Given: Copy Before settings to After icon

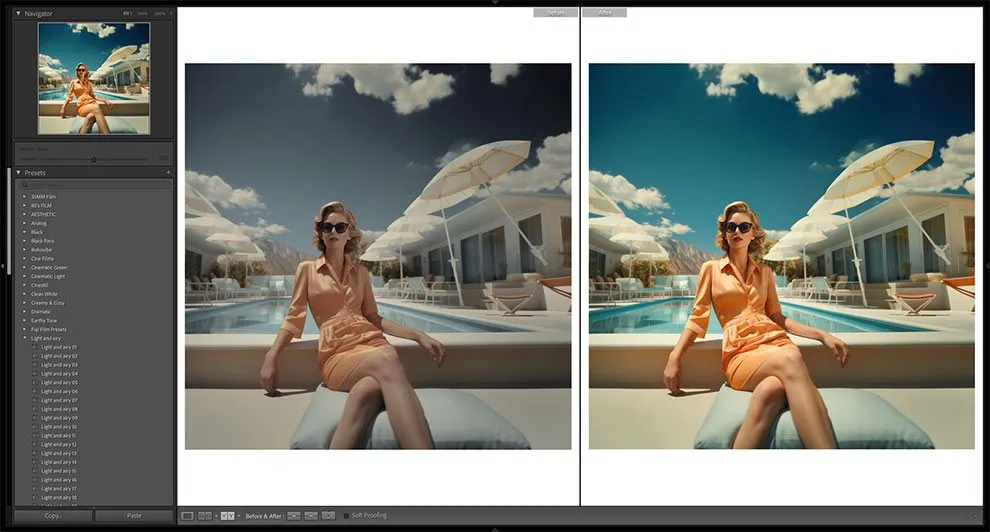Looking at the screenshot, I should tap(294, 516).
